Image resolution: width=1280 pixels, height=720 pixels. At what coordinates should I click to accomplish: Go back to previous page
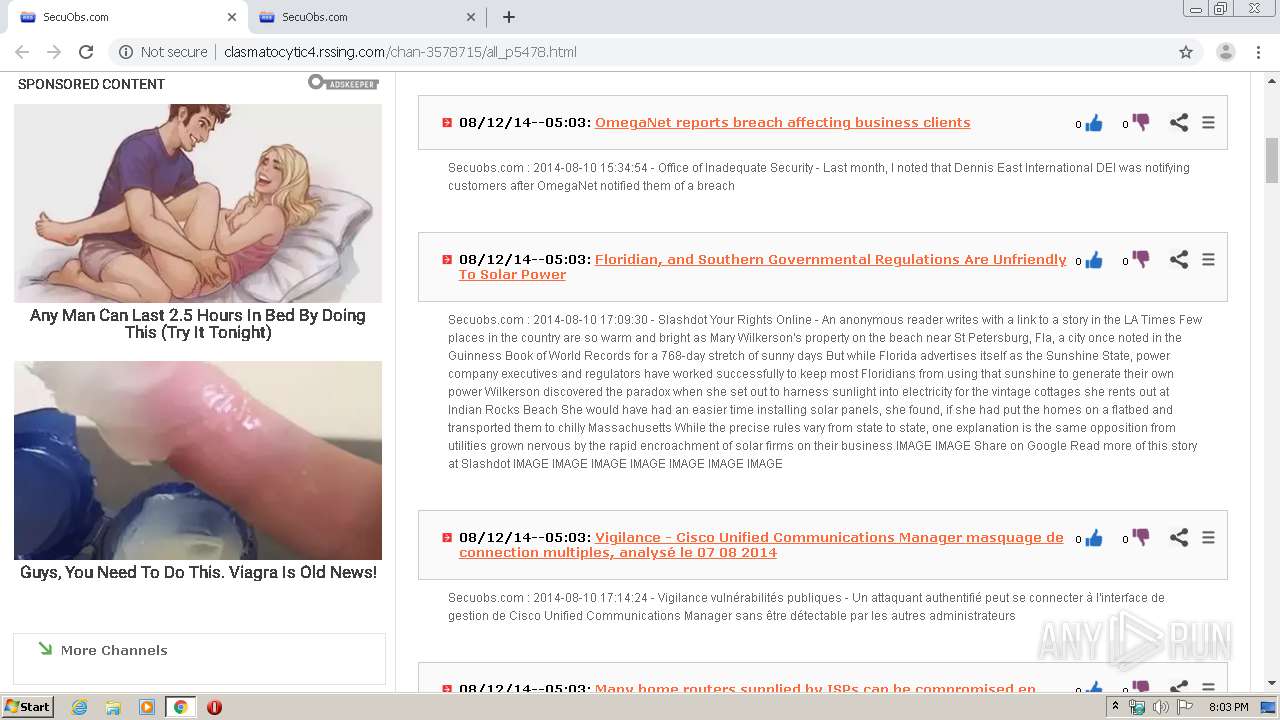tap(22, 52)
